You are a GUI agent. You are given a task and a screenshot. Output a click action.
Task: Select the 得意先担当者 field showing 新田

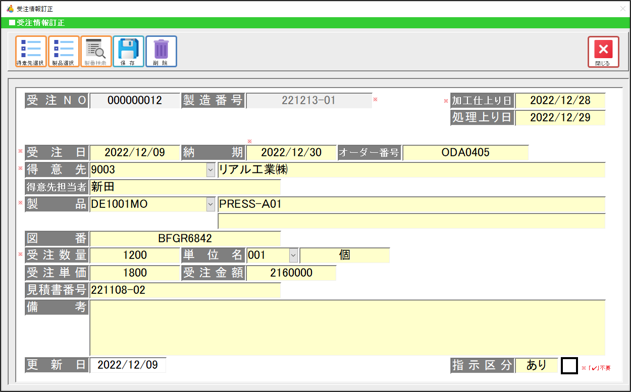(x=185, y=187)
